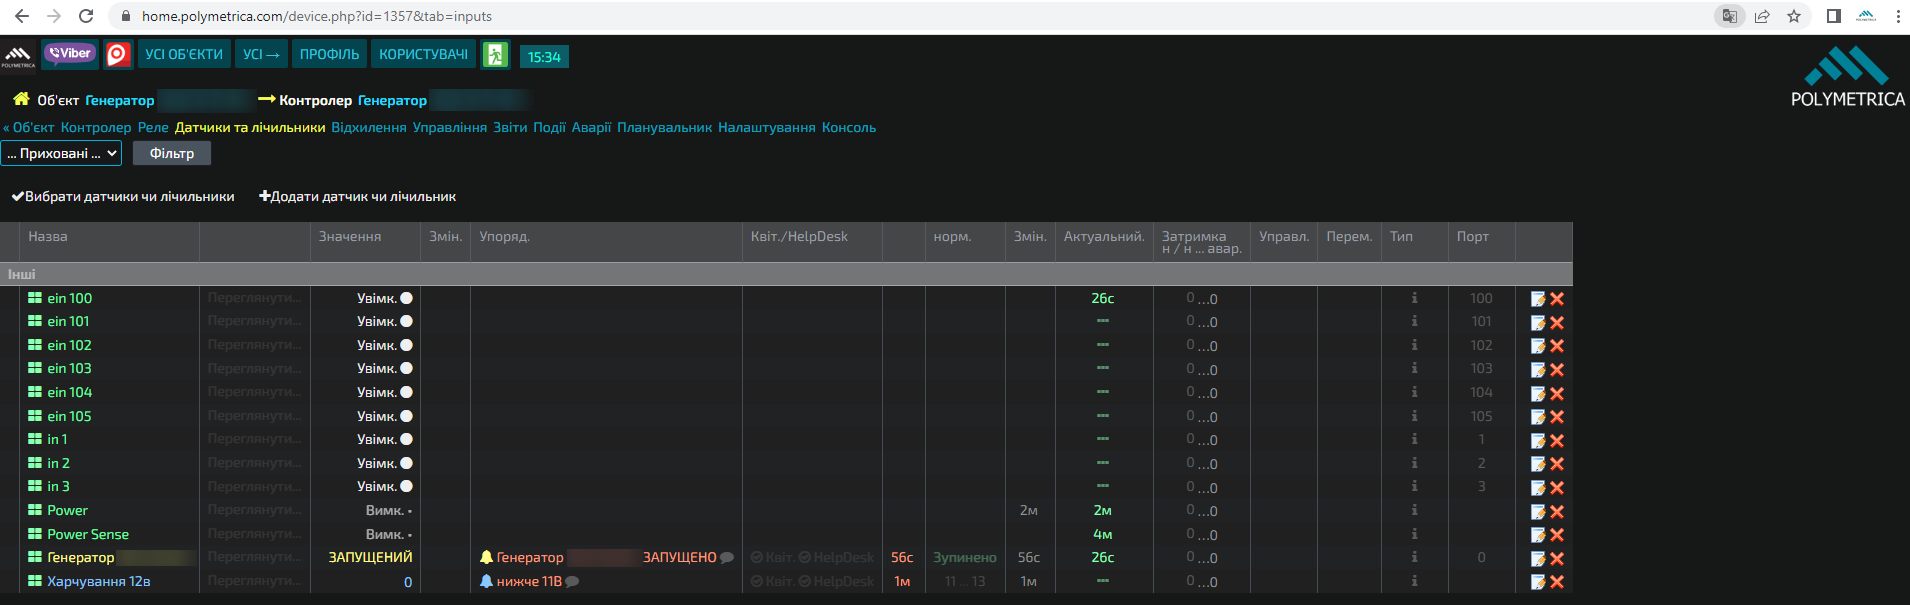Click the Polymetrica logo at top left
The image size is (1910, 605).
pos(18,56)
